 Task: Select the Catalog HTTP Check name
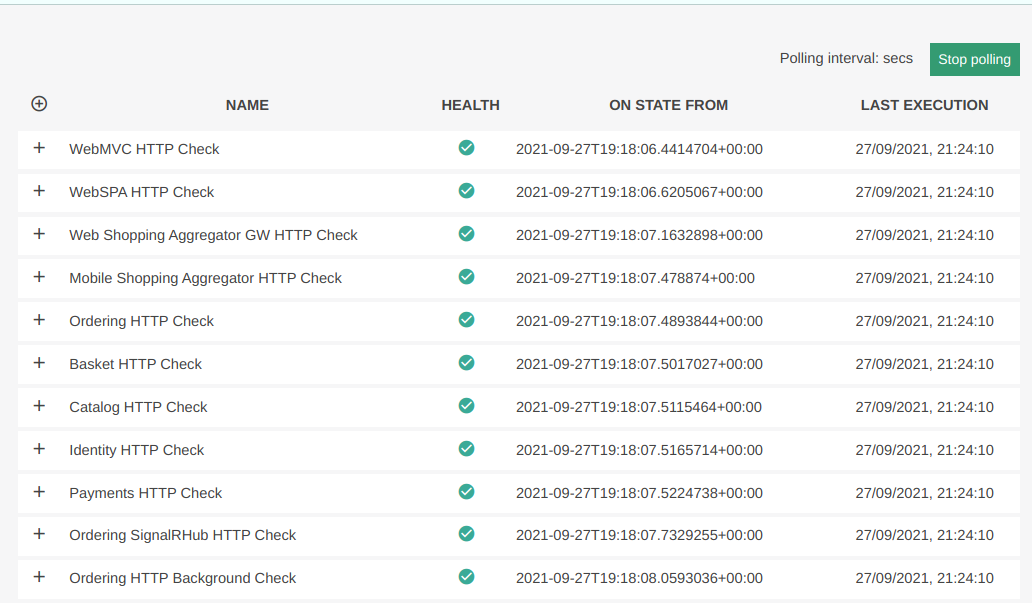pyautogui.click(x=138, y=407)
